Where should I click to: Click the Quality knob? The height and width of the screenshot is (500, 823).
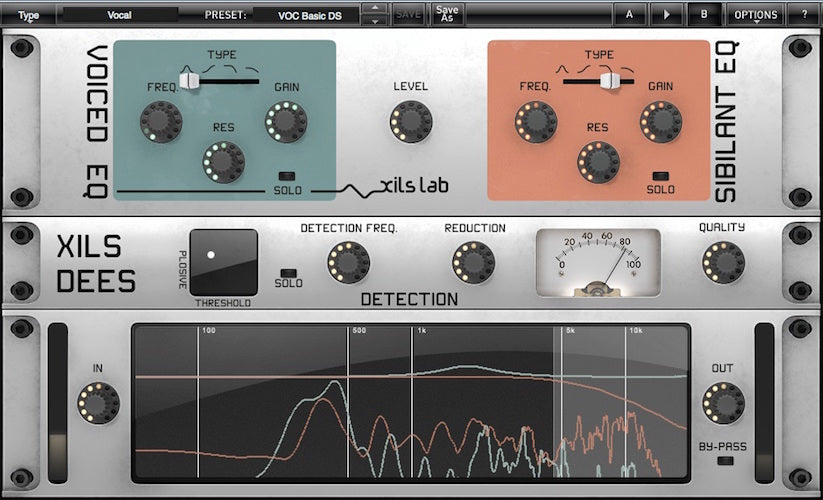coord(722,261)
